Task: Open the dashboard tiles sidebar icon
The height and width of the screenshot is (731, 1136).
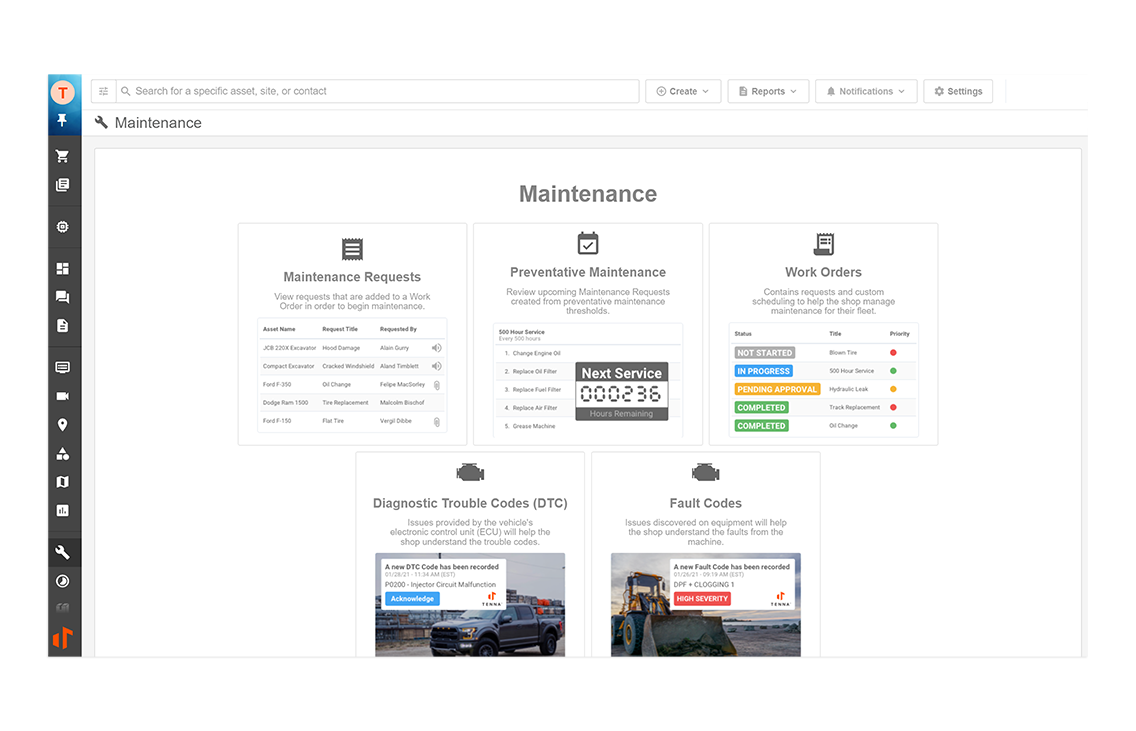Action: pos(62,269)
